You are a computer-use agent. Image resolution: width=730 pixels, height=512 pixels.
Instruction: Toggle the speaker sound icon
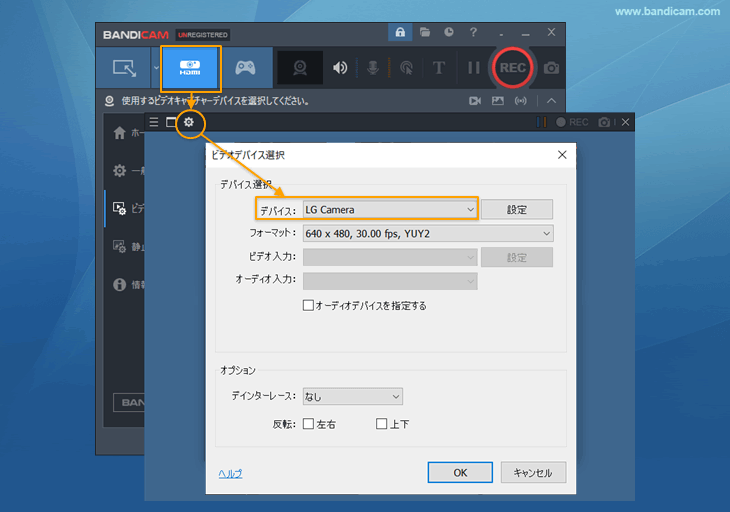340,68
